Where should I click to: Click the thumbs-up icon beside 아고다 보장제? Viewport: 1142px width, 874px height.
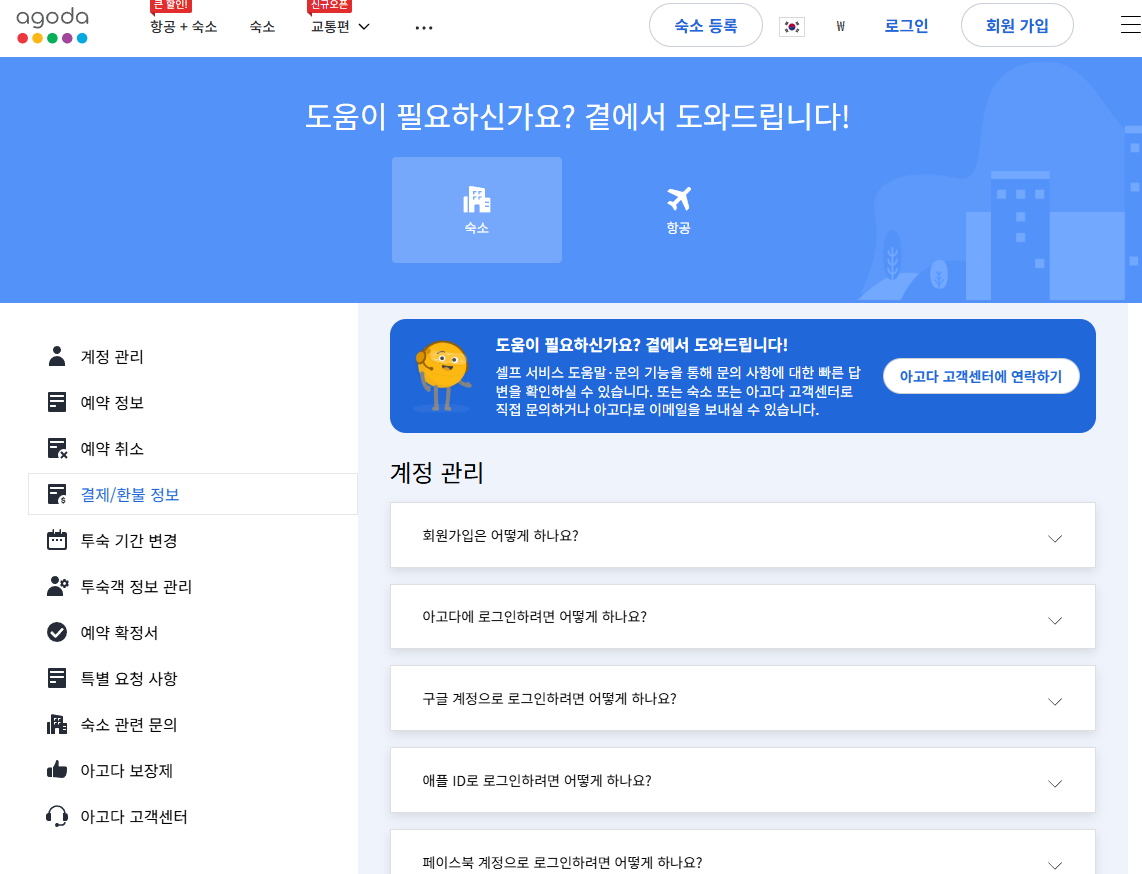pos(57,770)
